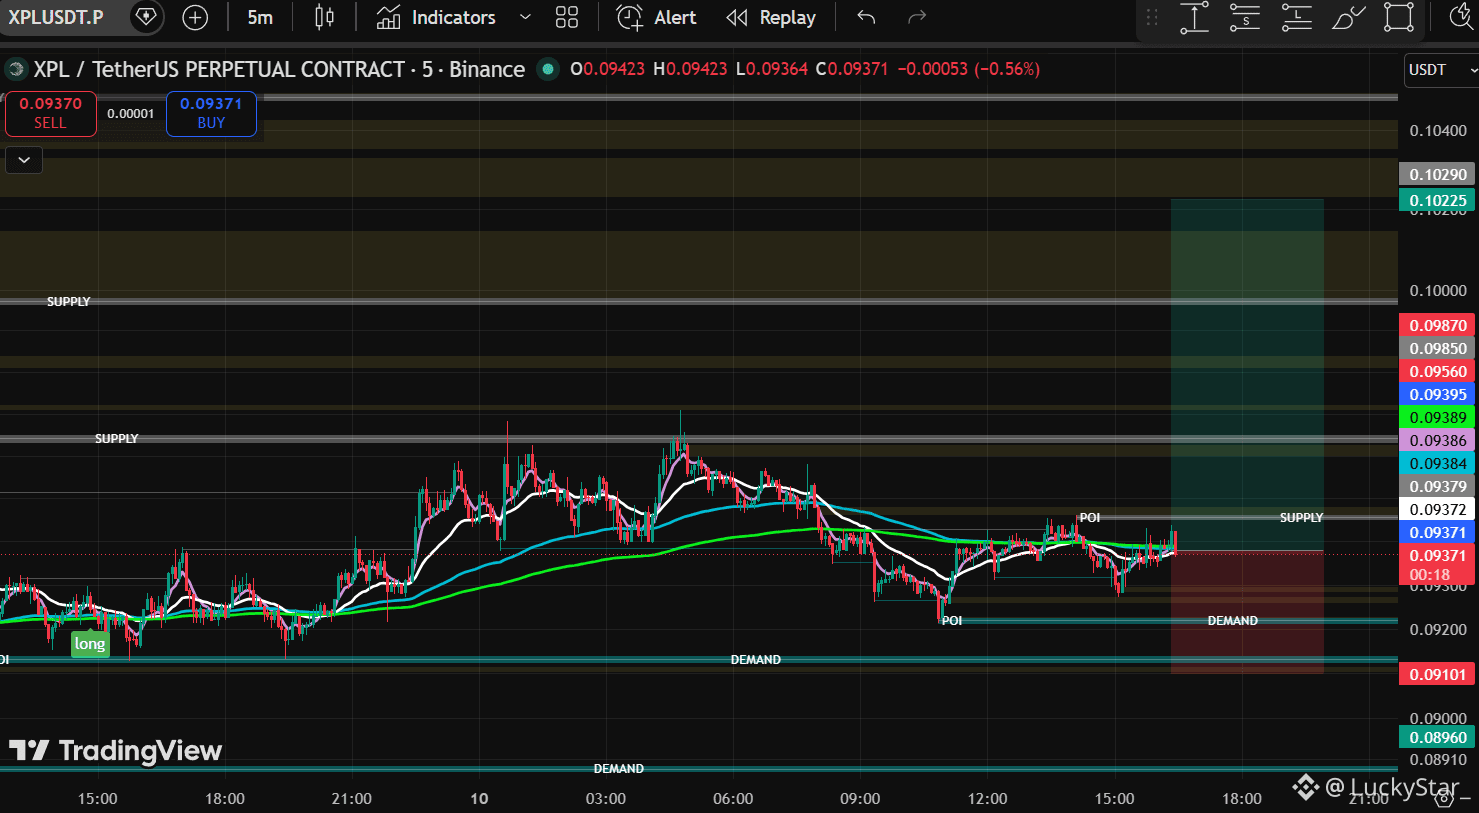Start bar Replay mode
Image resolution: width=1479 pixels, height=813 pixels.
pyautogui.click(x=771, y=17)
